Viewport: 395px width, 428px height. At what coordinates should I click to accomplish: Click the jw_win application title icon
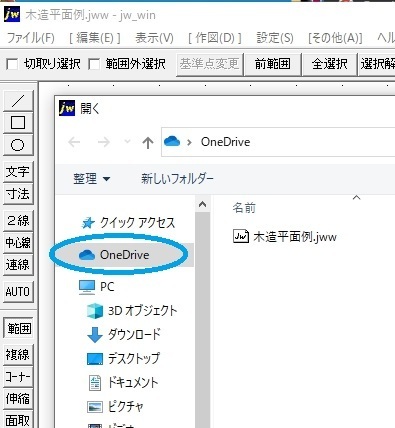12,15
